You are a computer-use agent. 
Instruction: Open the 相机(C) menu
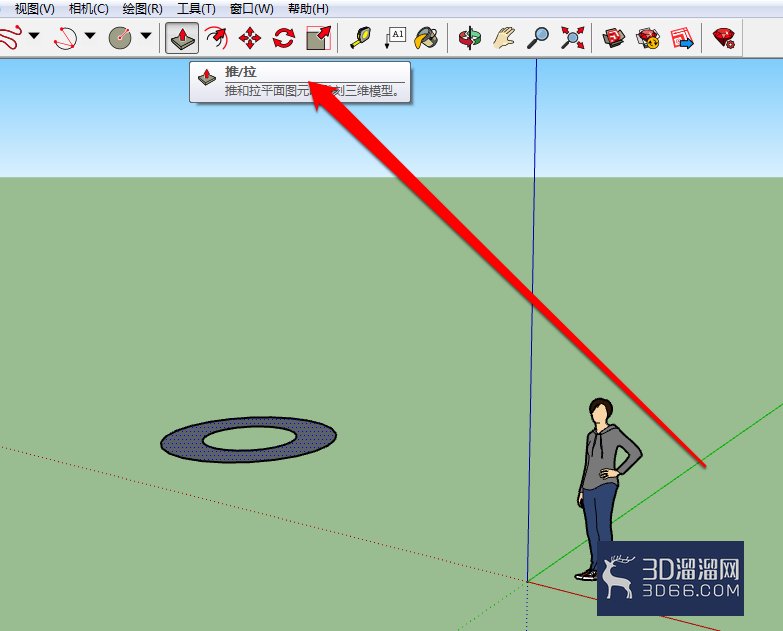[88, 8]
